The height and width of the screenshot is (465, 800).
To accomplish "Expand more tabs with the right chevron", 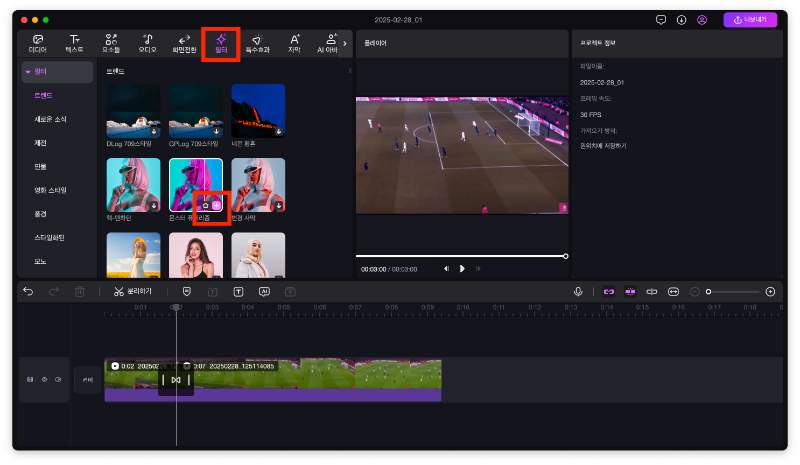I will tap(345, 43).
